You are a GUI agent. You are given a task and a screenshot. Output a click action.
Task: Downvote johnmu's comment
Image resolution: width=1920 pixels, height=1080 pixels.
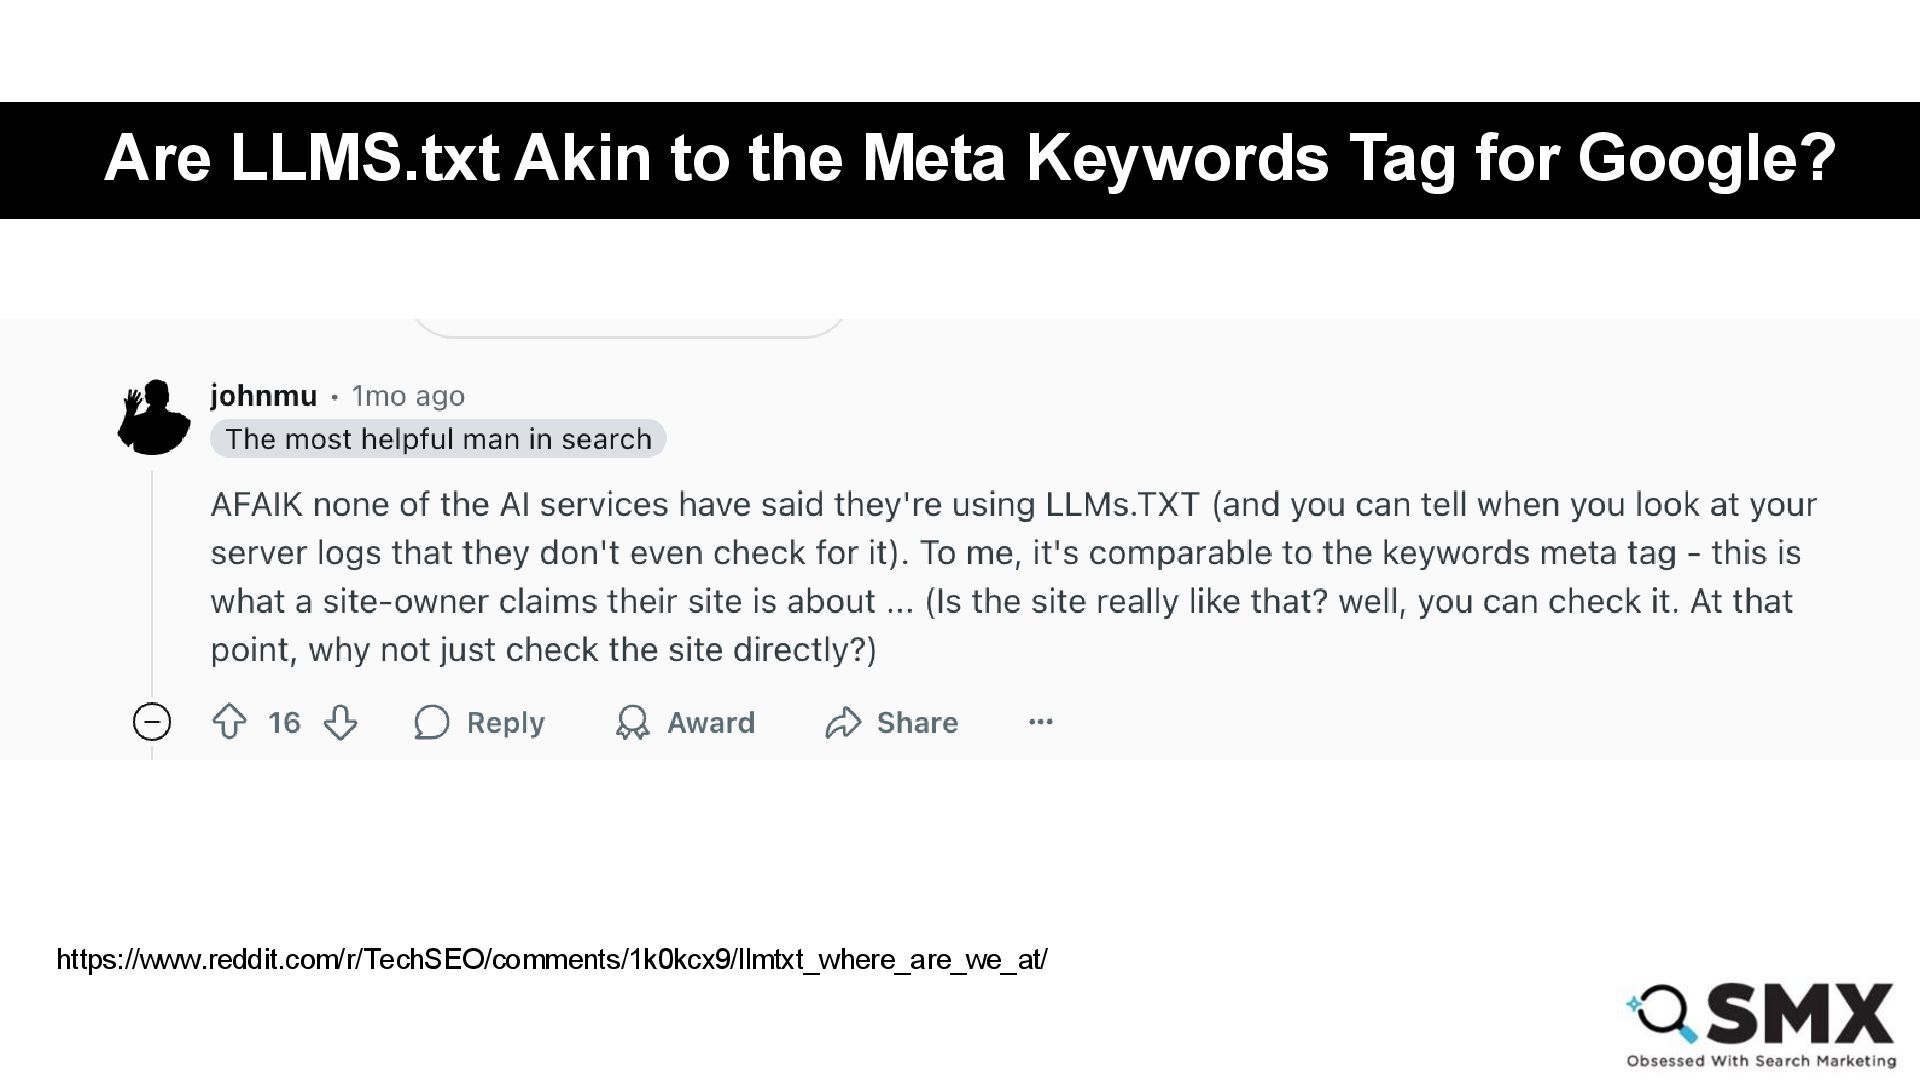pyautogui.click(x=341, y=722)
